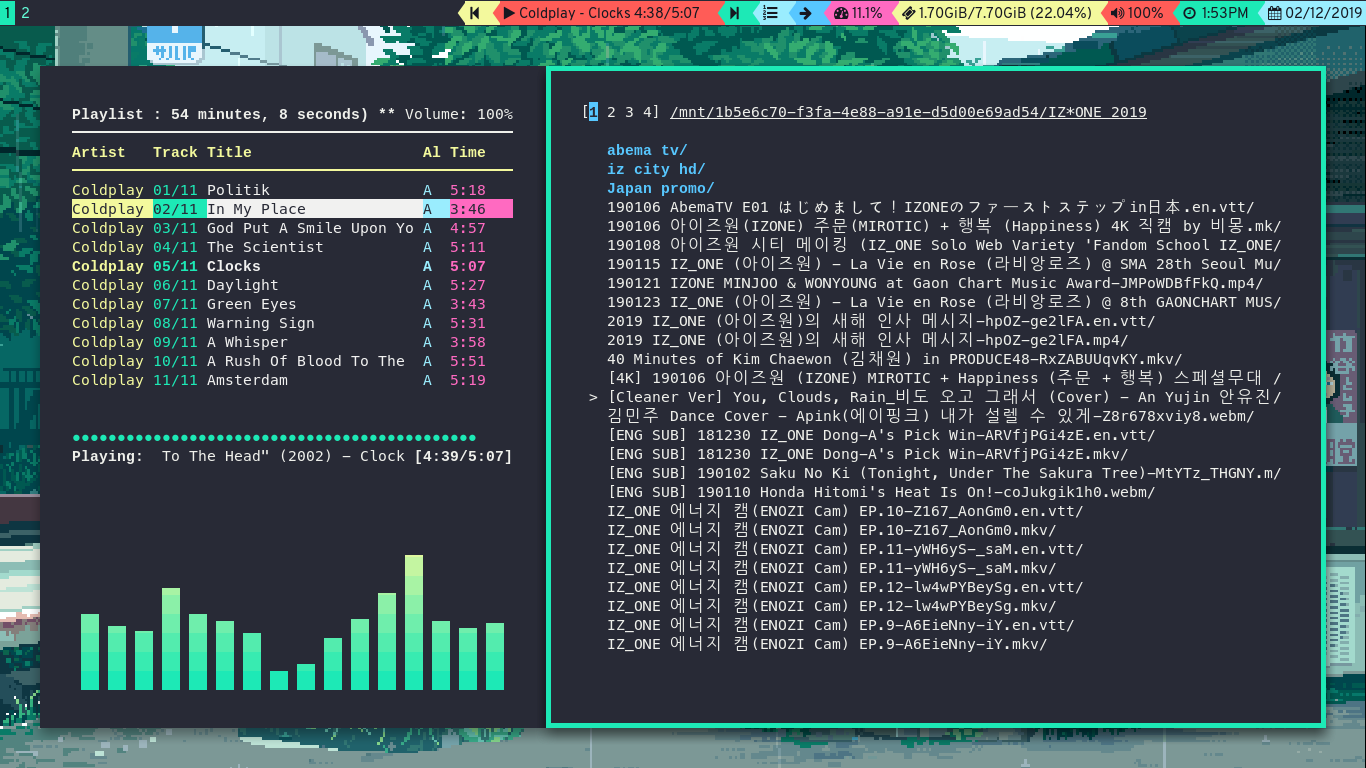Select Saku No Ki Tonight Under Sakura file
The image size is (1366, 768).
tap(944, 473)
